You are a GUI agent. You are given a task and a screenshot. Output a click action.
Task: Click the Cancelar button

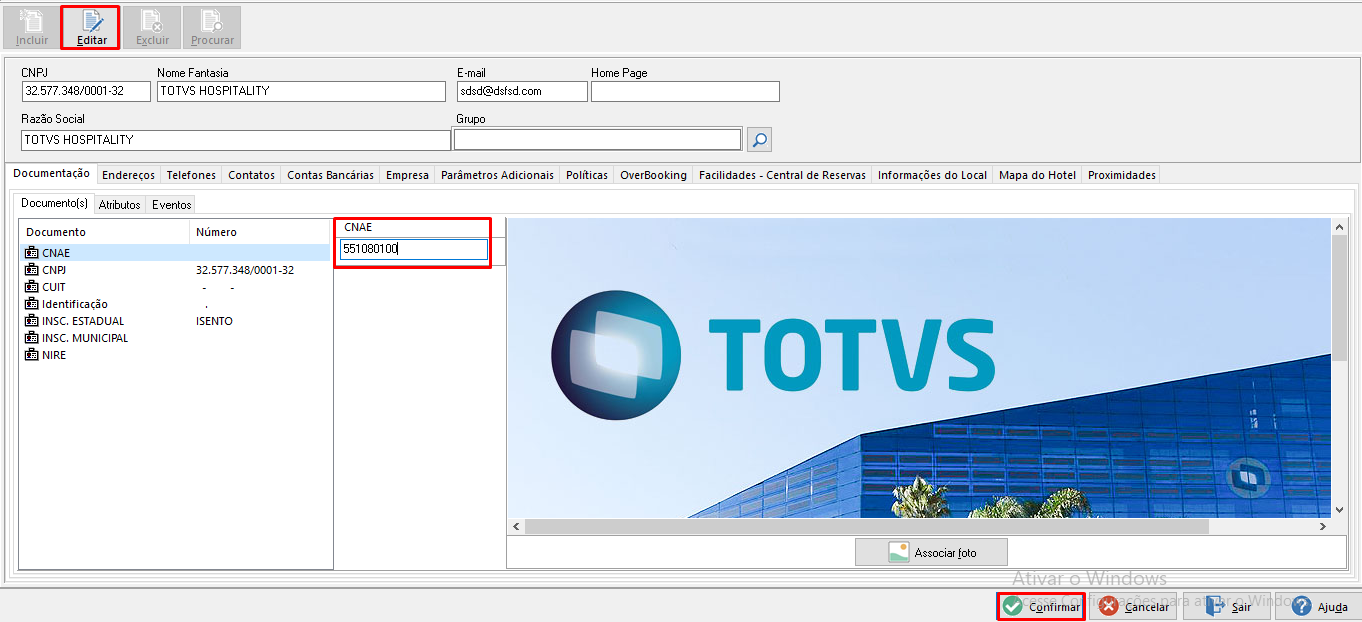1134,607
